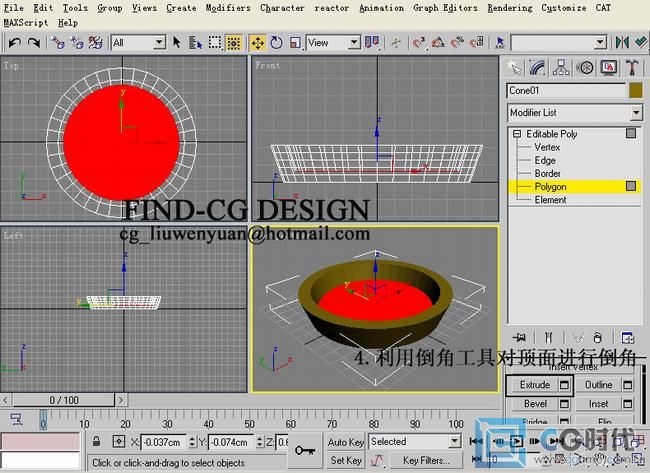Activate the Select and Scale tool
The image size is (650, 473).
[295, 42]
